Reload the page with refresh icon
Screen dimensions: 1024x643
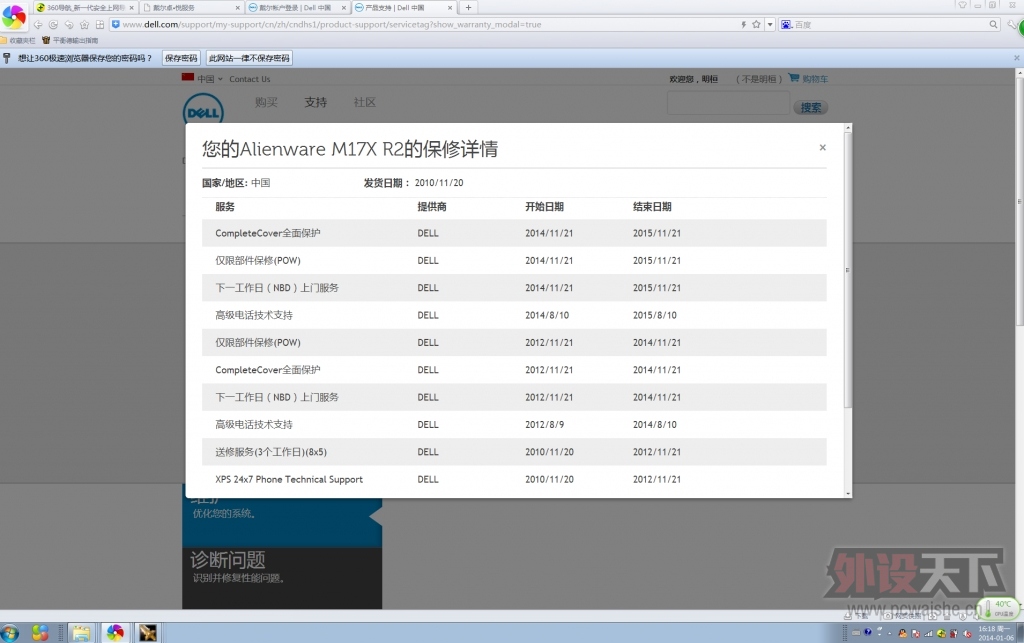(x=53, y=25)
